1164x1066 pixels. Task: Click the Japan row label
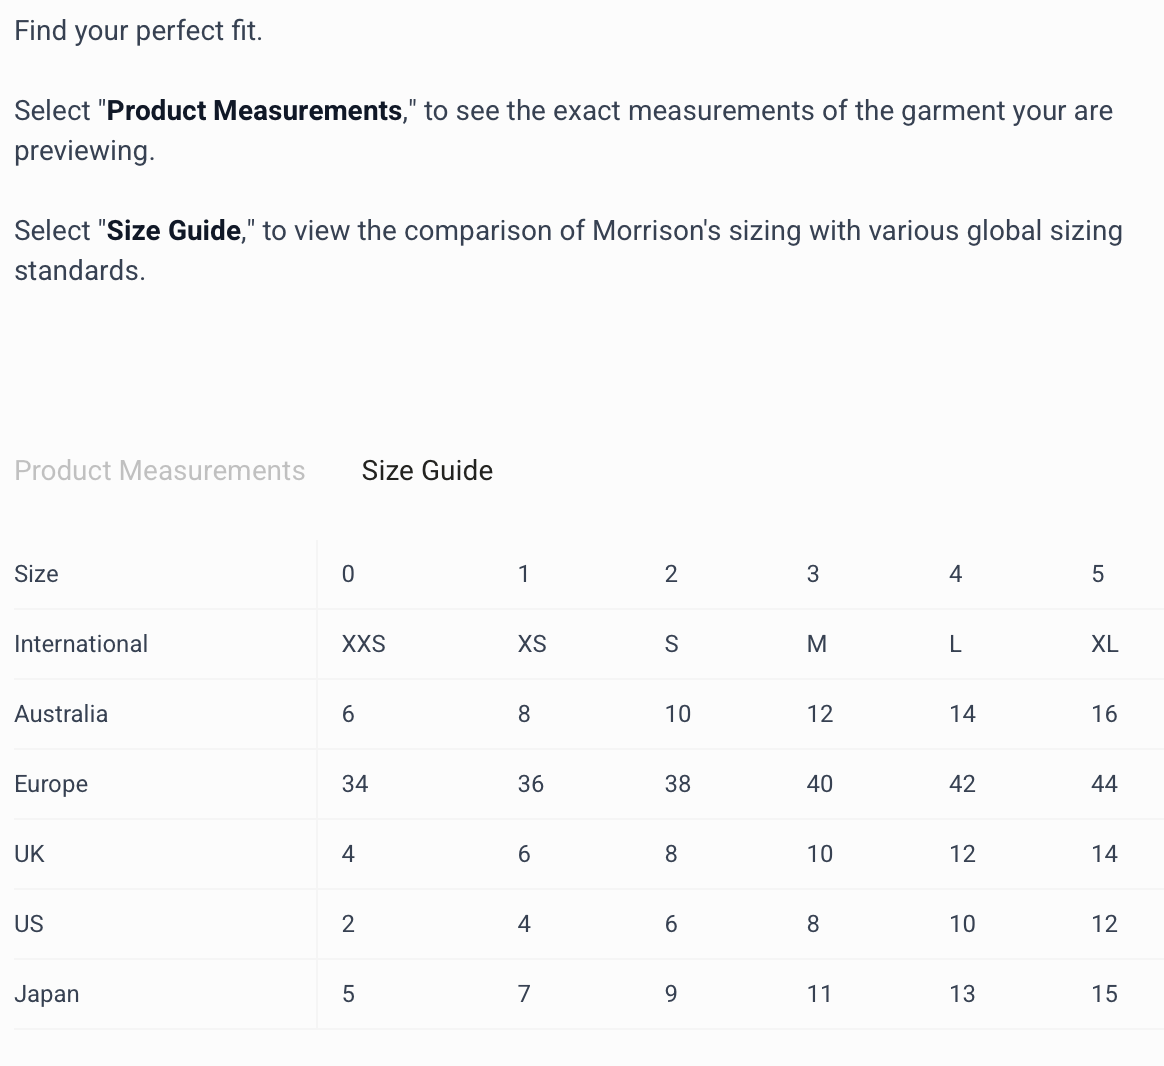(x=47, y=994)
